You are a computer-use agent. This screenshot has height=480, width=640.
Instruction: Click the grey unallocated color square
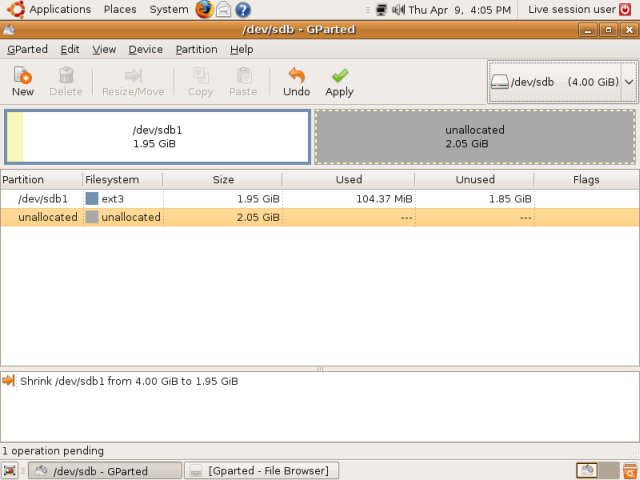[92, 217]
